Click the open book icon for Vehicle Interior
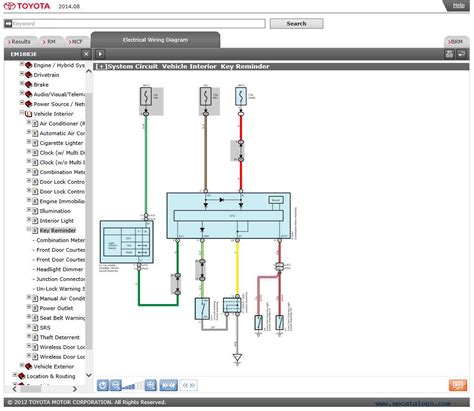Viewport: 474px width, 411px height. 29,114
